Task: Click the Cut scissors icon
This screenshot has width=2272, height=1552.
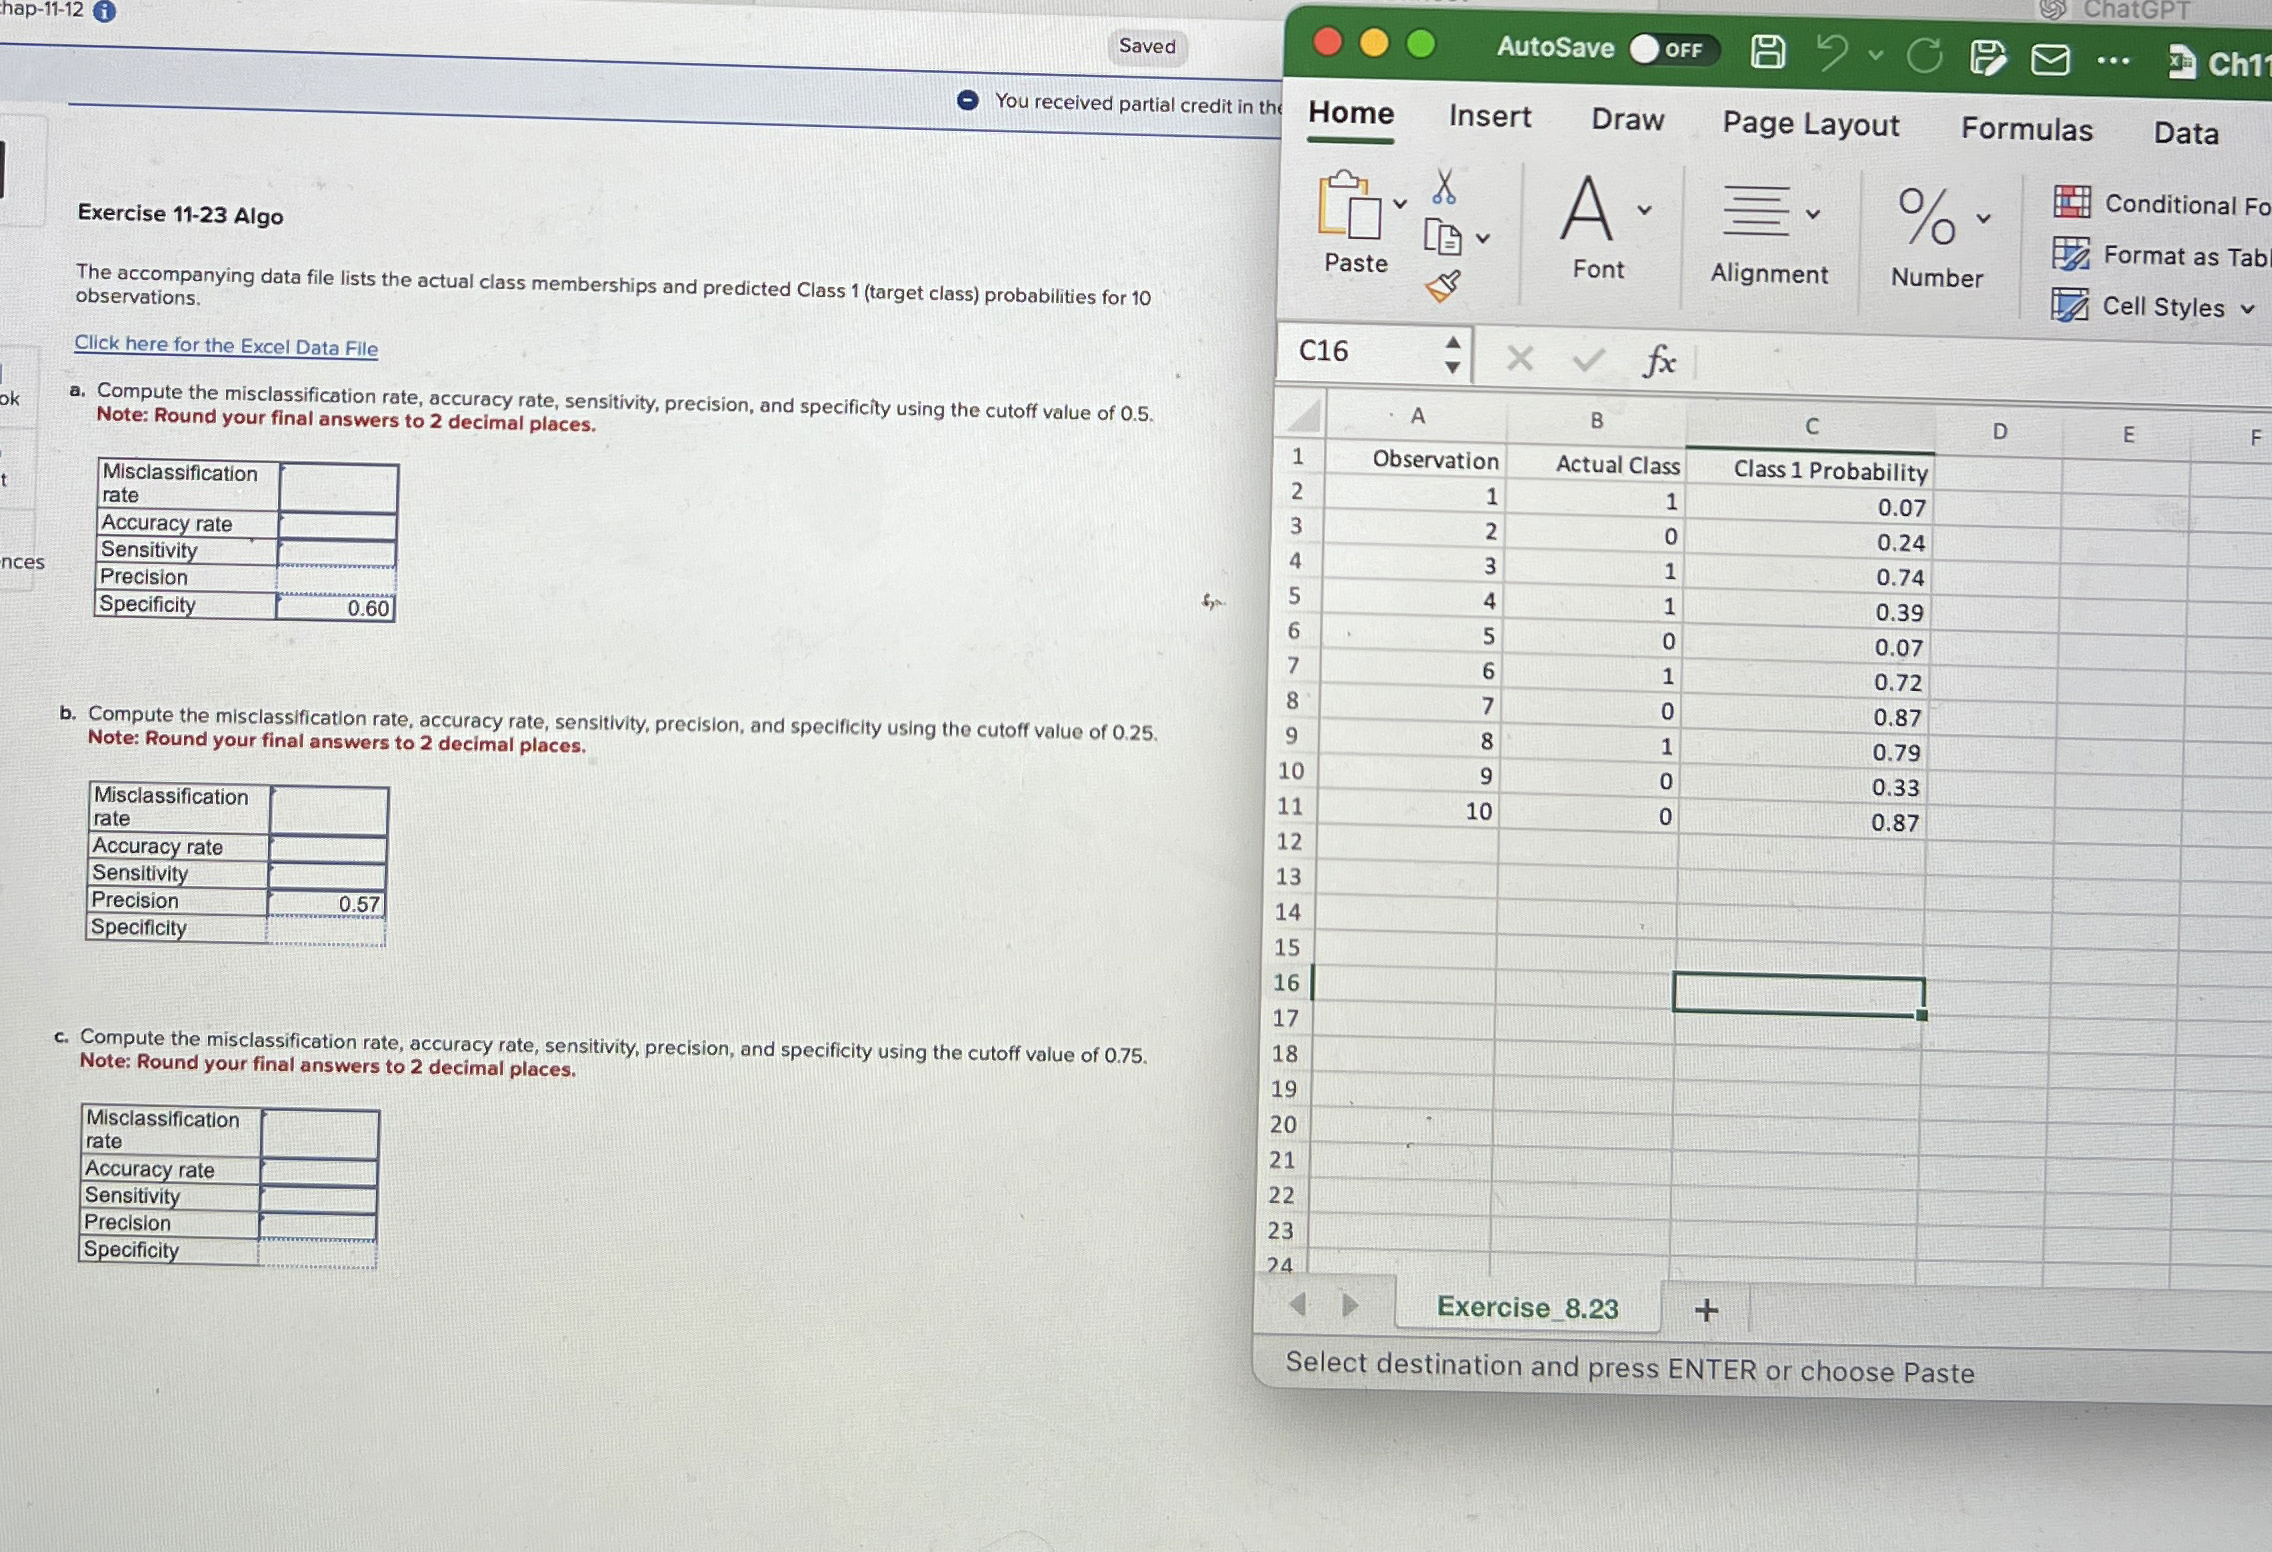Action: (x=1443, y=186)
